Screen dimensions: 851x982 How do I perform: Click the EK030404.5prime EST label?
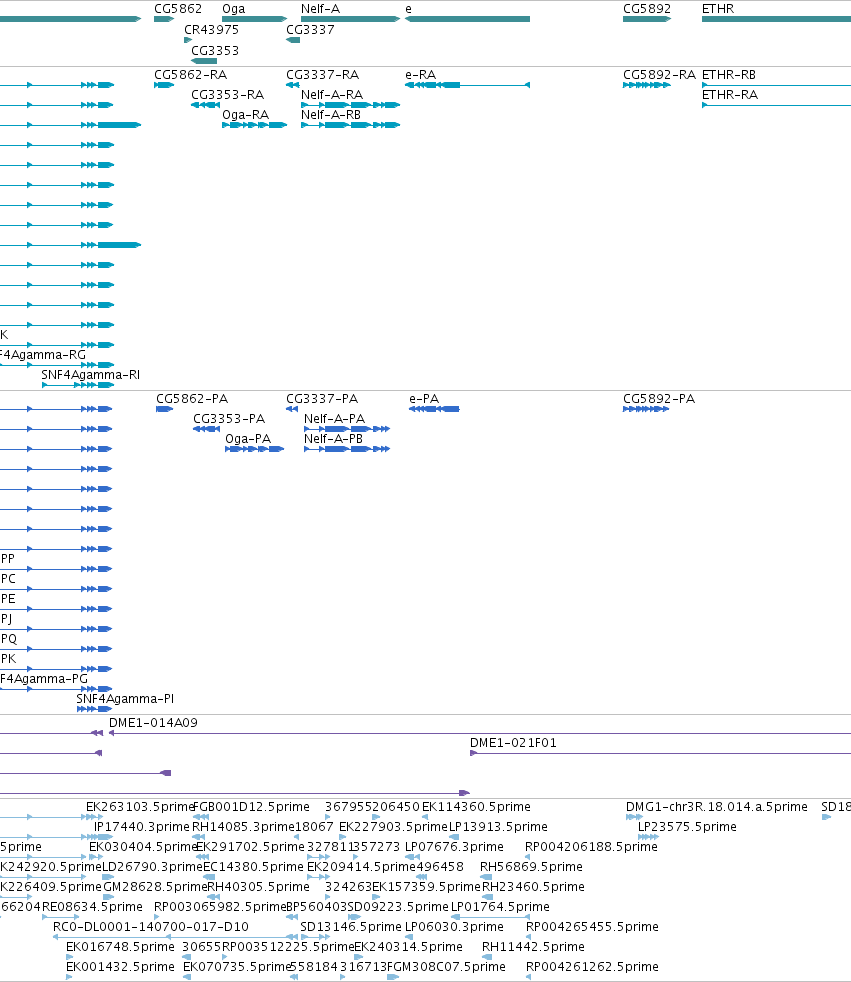pyautogui.click(x=143, y=847)
